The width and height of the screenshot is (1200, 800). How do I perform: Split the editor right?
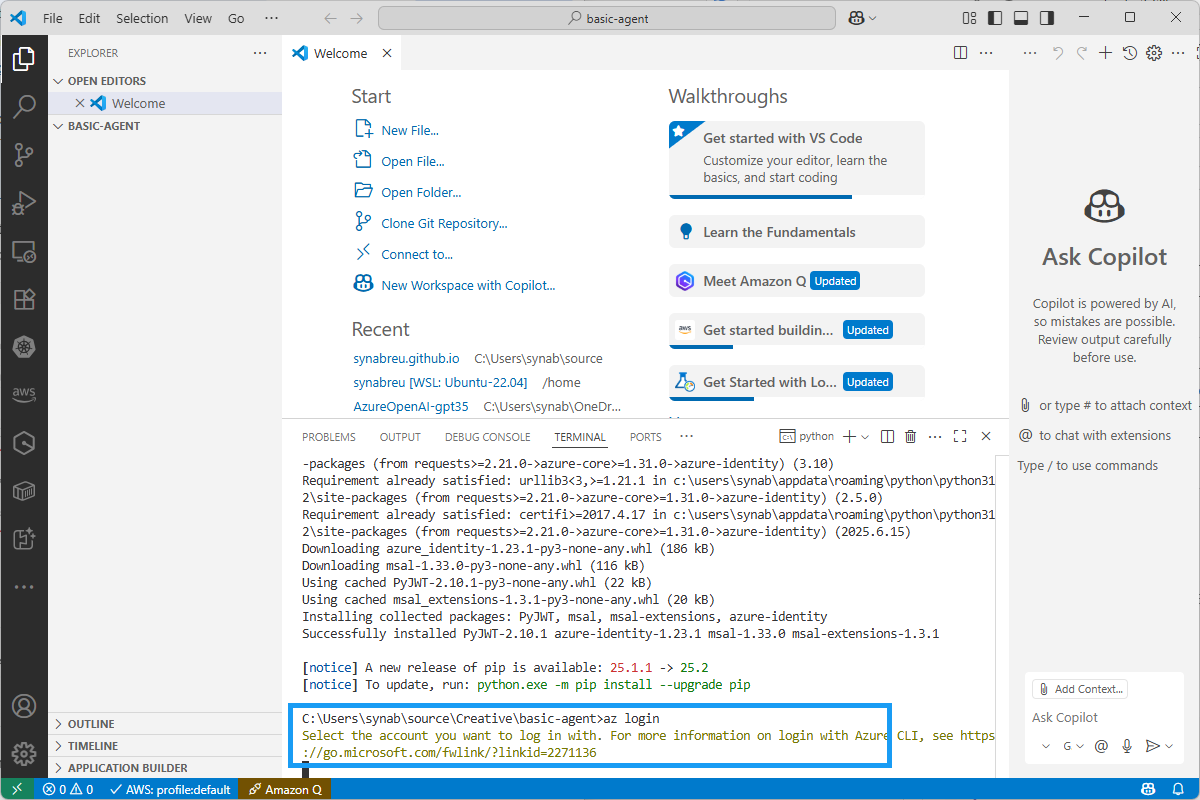point(961,53)
